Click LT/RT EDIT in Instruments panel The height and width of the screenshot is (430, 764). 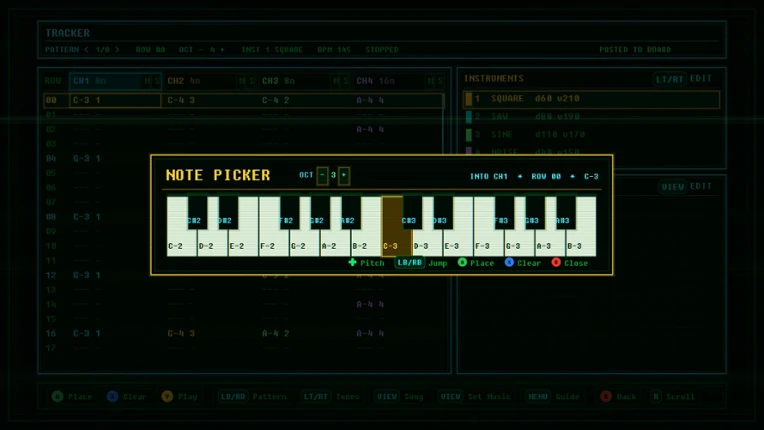coord(683,79)
